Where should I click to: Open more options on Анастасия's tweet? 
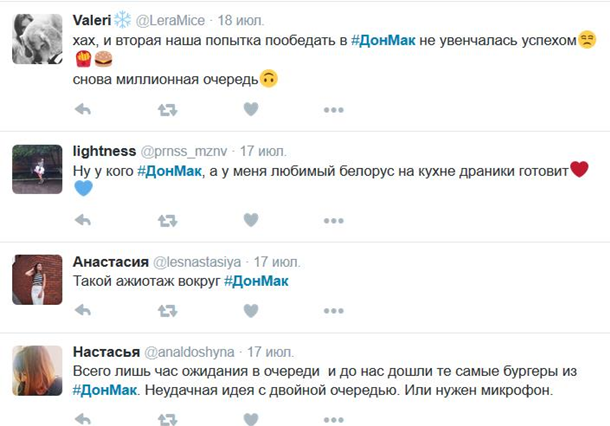pyautogui.click(x=334, y=310)
